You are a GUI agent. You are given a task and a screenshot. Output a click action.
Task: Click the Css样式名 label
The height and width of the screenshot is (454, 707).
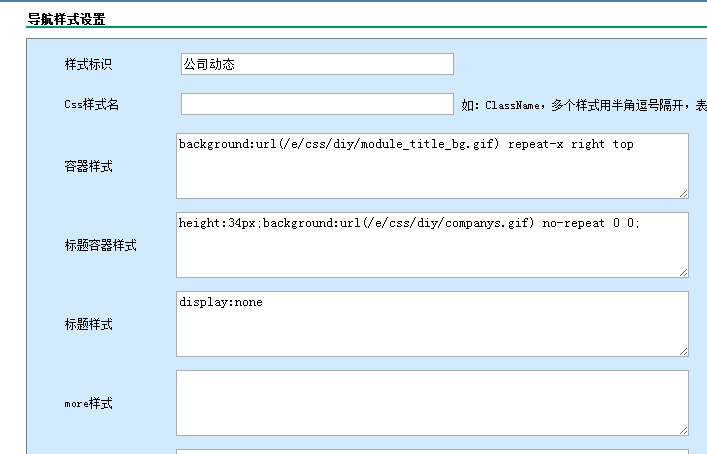(x=91, y=104)
